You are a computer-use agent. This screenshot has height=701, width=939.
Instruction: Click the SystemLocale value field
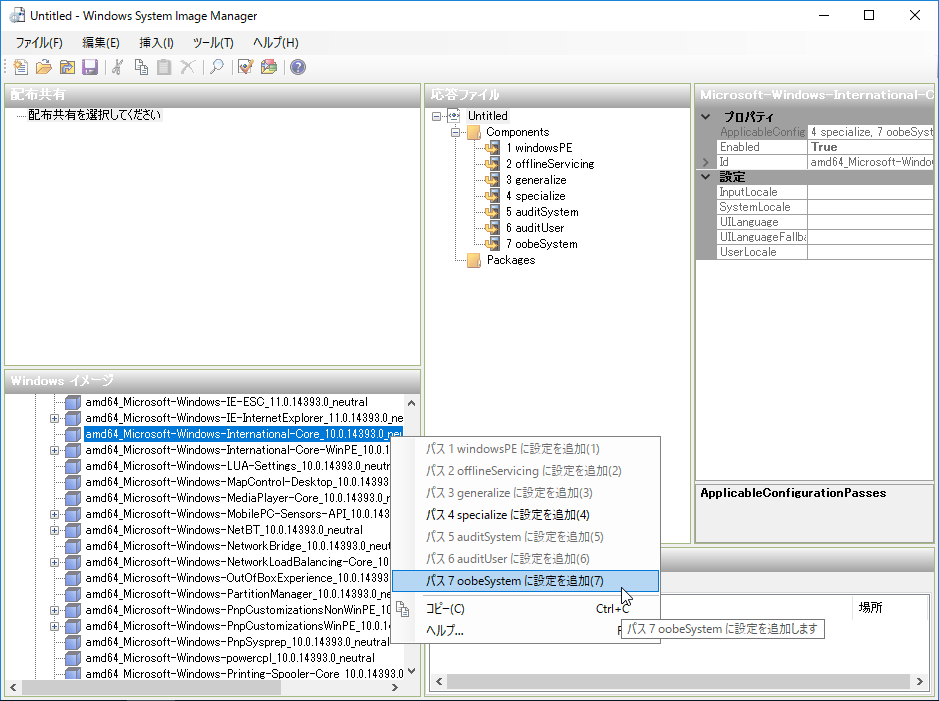tap(870, 207)
